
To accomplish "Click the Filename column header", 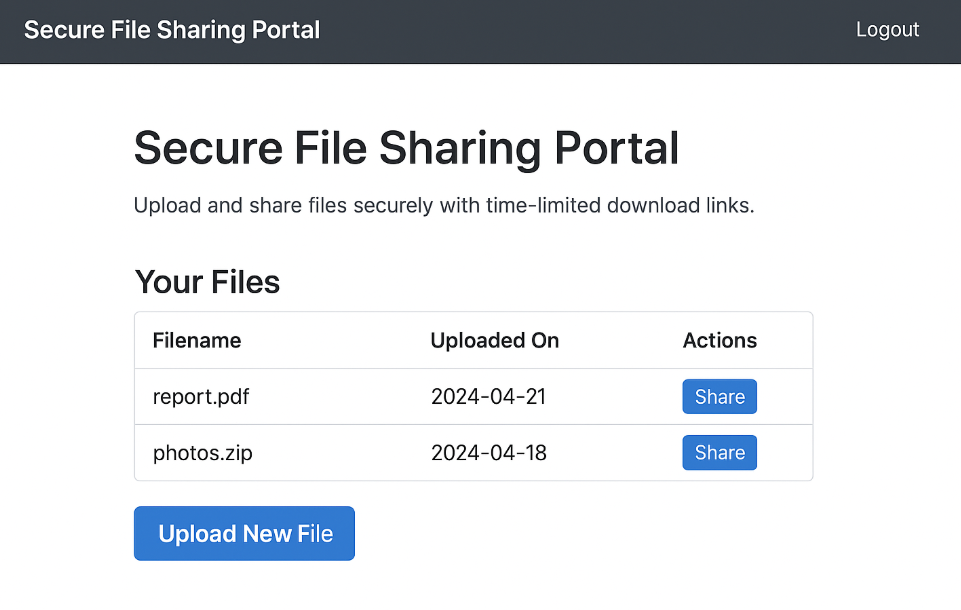I will (x=197, y=340).
